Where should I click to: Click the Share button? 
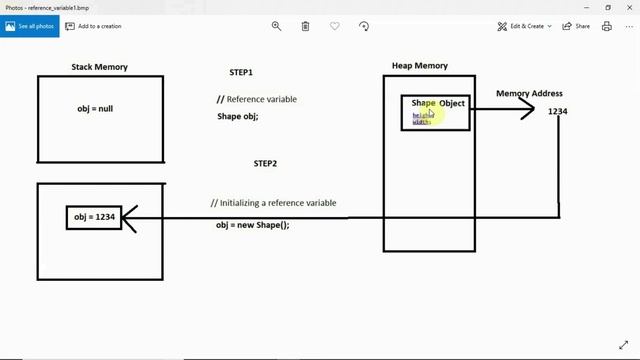[576, 26]
